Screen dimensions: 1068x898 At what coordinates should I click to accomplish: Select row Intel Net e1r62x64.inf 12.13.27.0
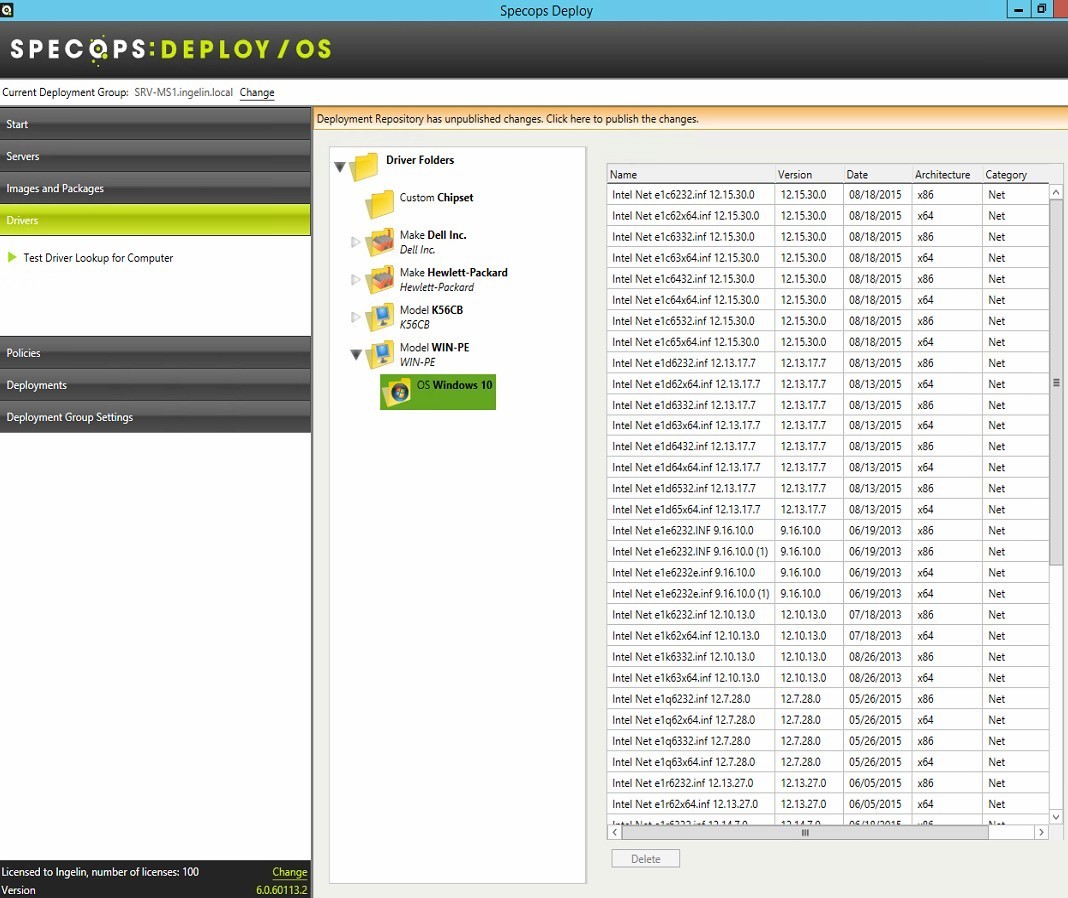pyautogui.click(x=827, y=804)
